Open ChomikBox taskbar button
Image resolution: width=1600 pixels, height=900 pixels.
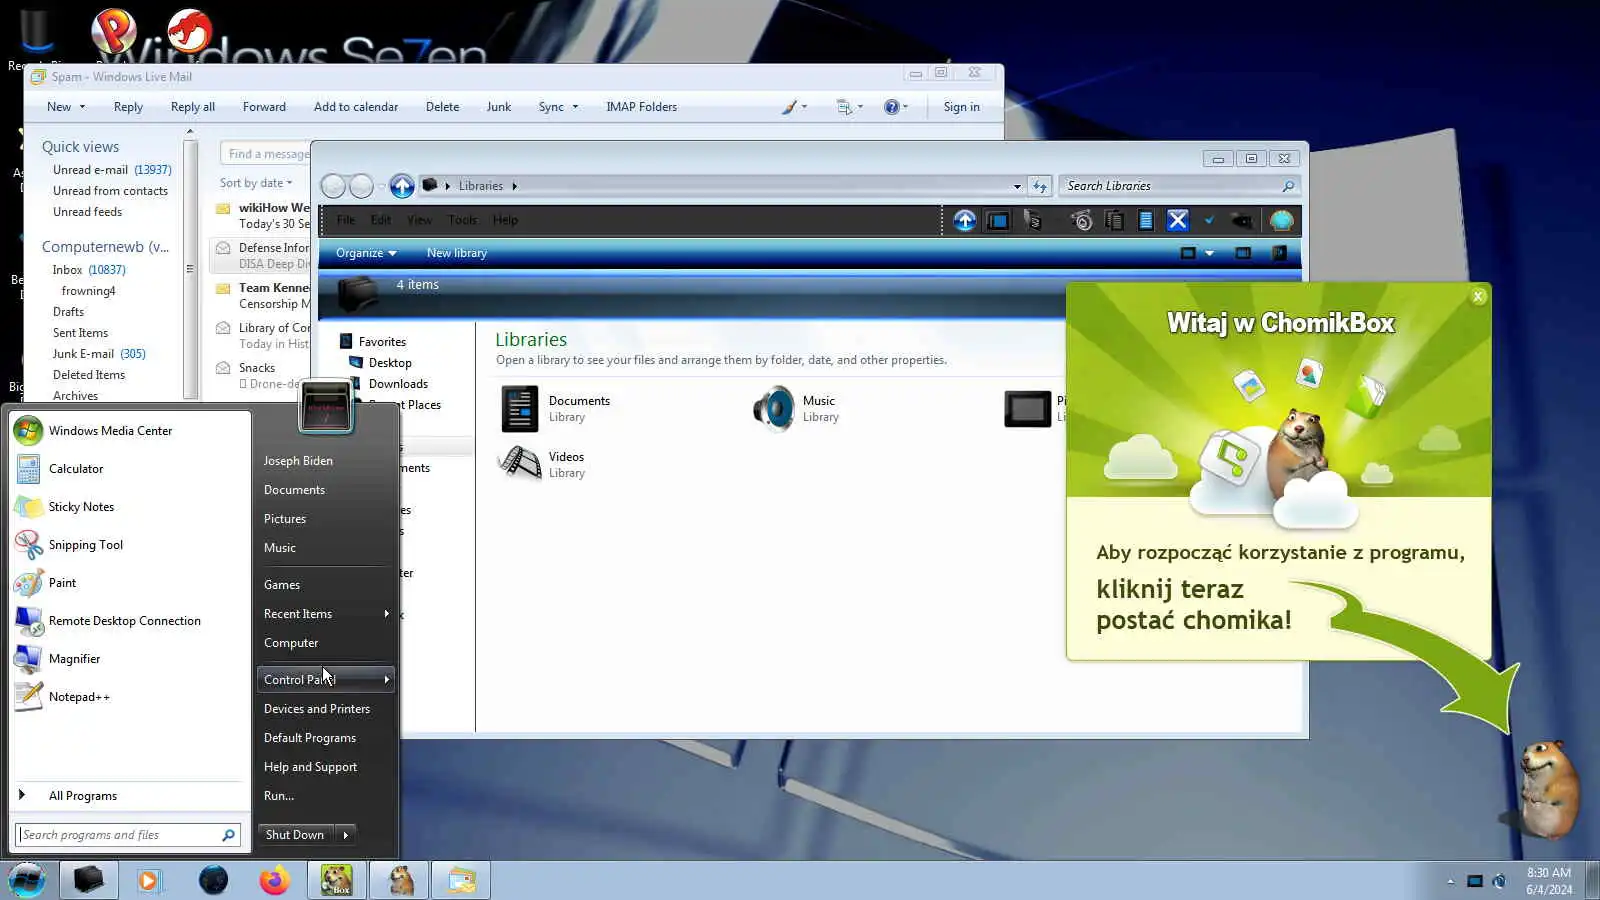click(336, 880)
